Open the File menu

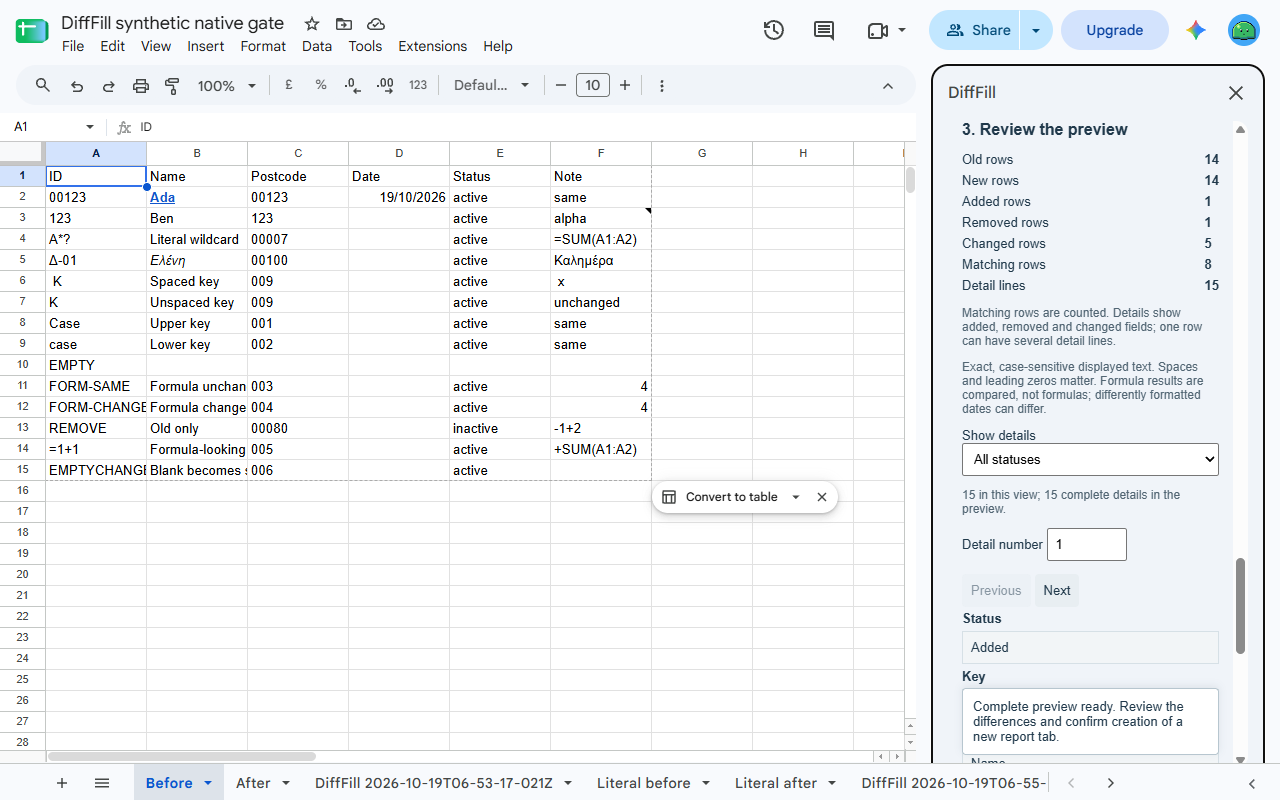73,46
